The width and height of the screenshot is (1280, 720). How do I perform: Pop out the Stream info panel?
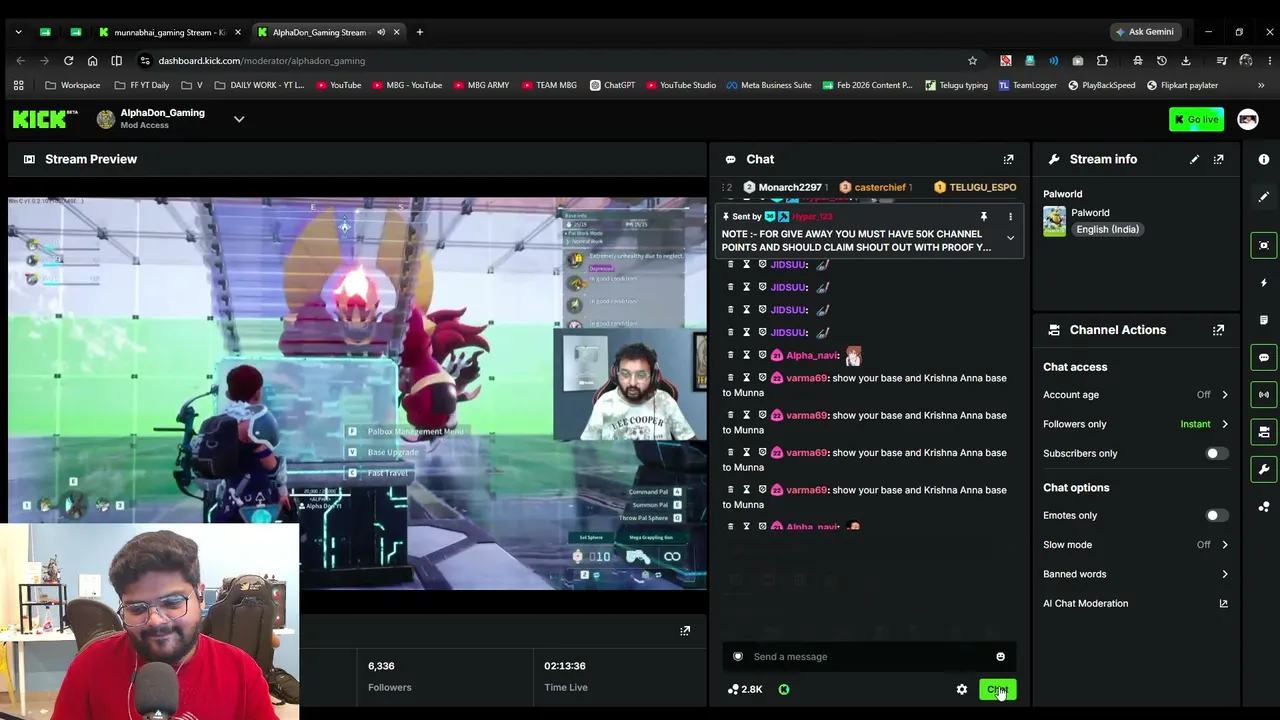click(1218, 159)
